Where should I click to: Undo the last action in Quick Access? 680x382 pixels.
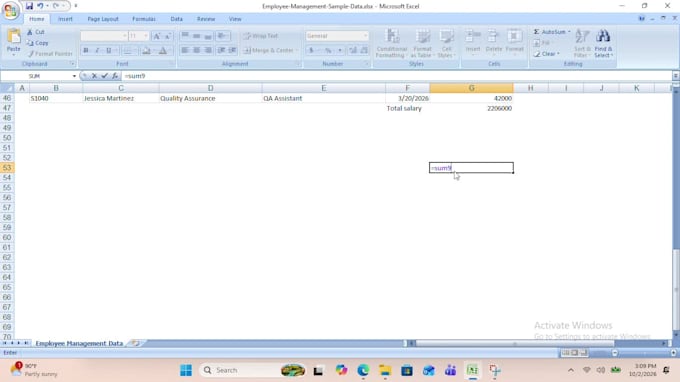pyautogui.click(x=40, y=6)
